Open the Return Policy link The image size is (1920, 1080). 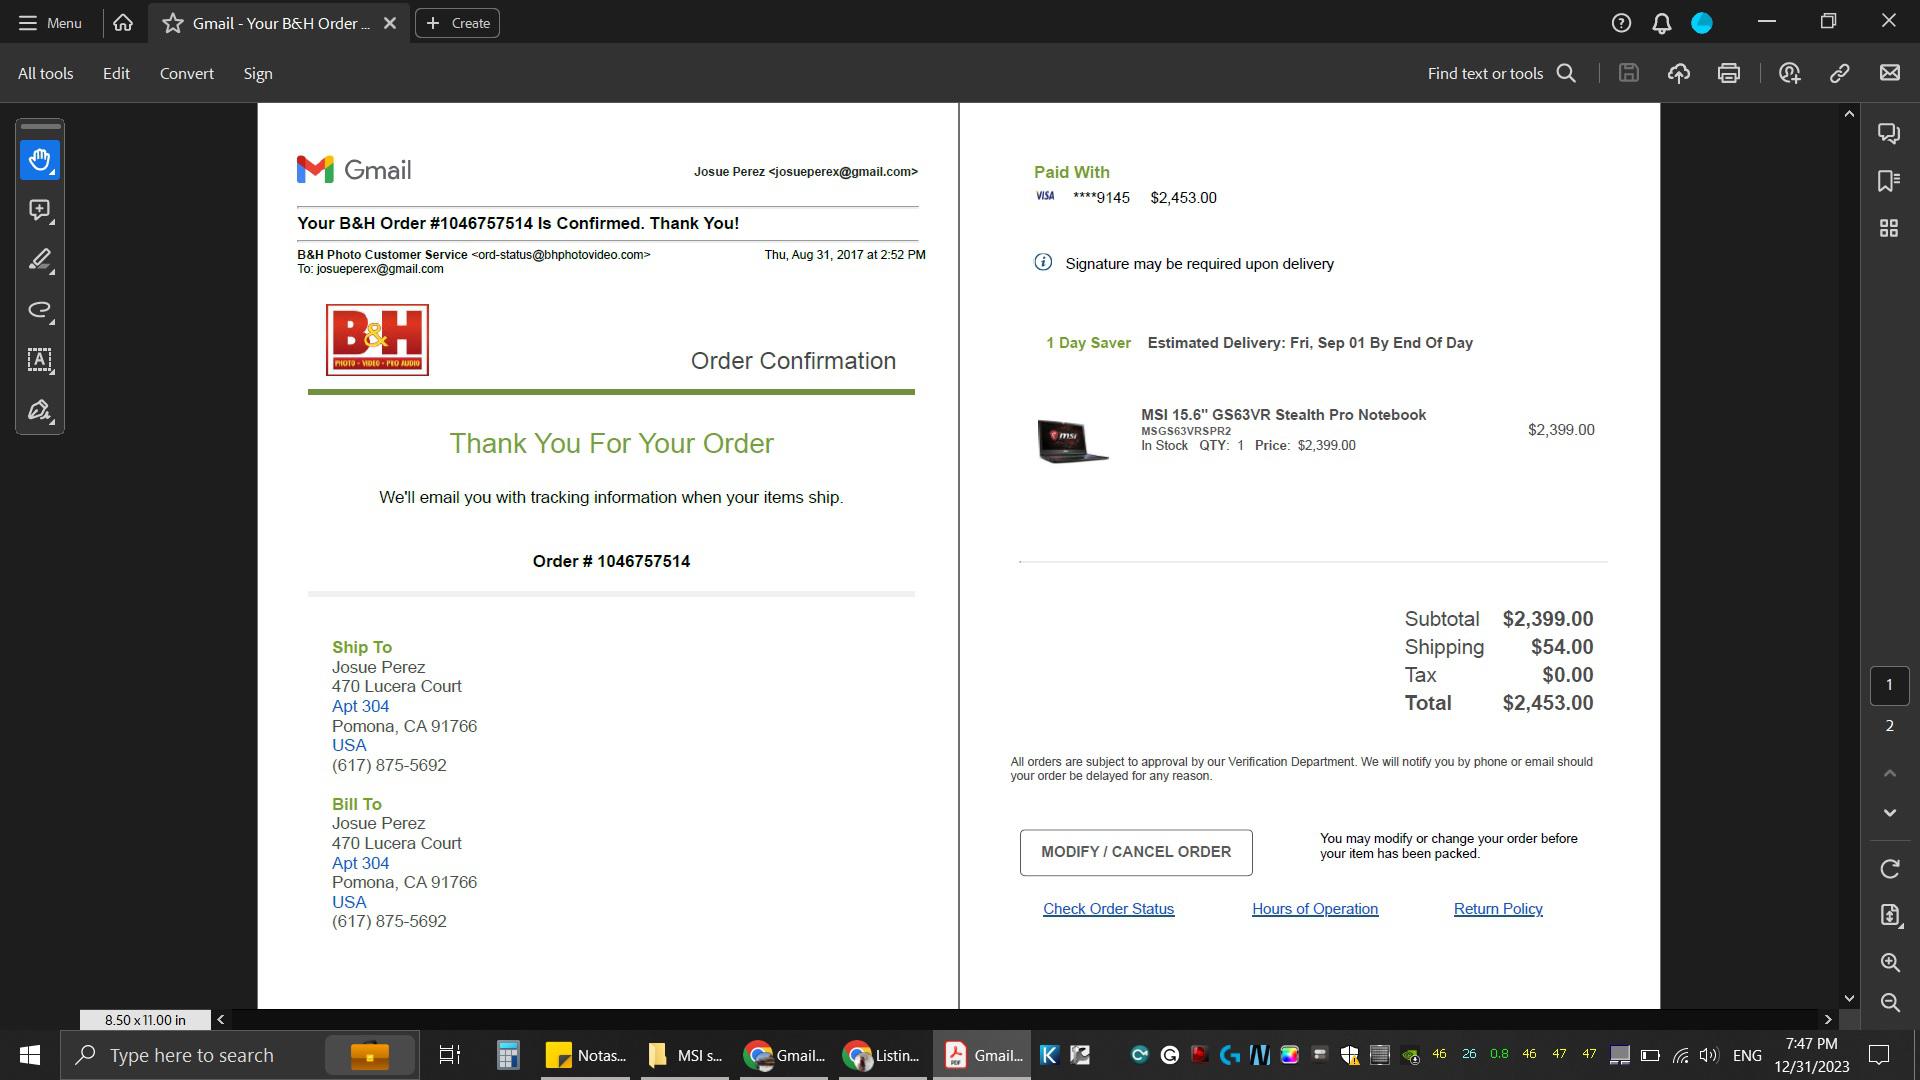pyautogui.click(x=1498, y=909)
